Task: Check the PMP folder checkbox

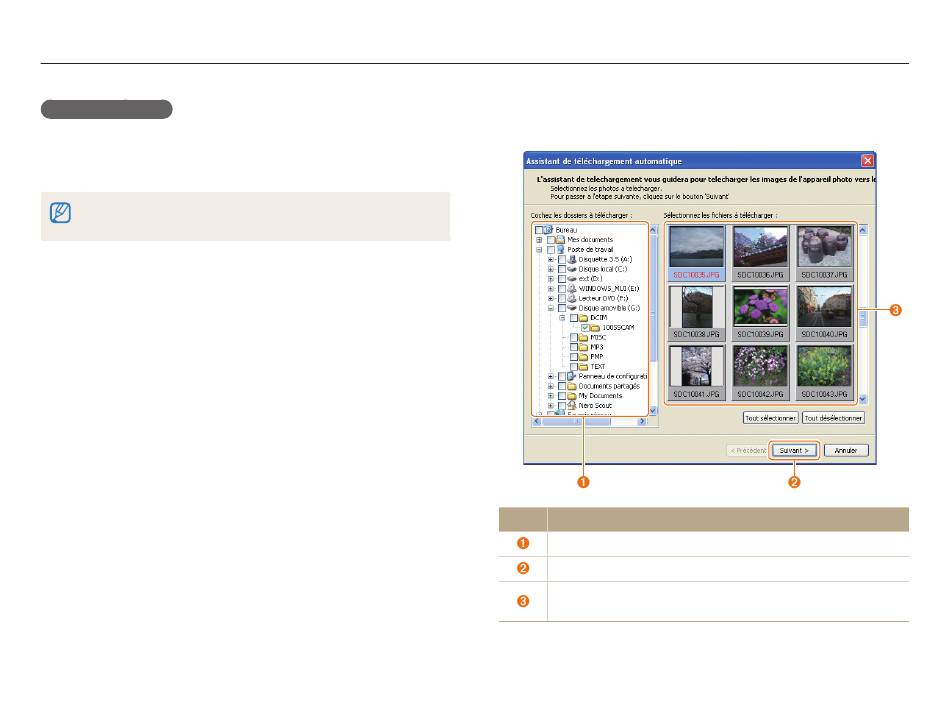Action: 574,357
